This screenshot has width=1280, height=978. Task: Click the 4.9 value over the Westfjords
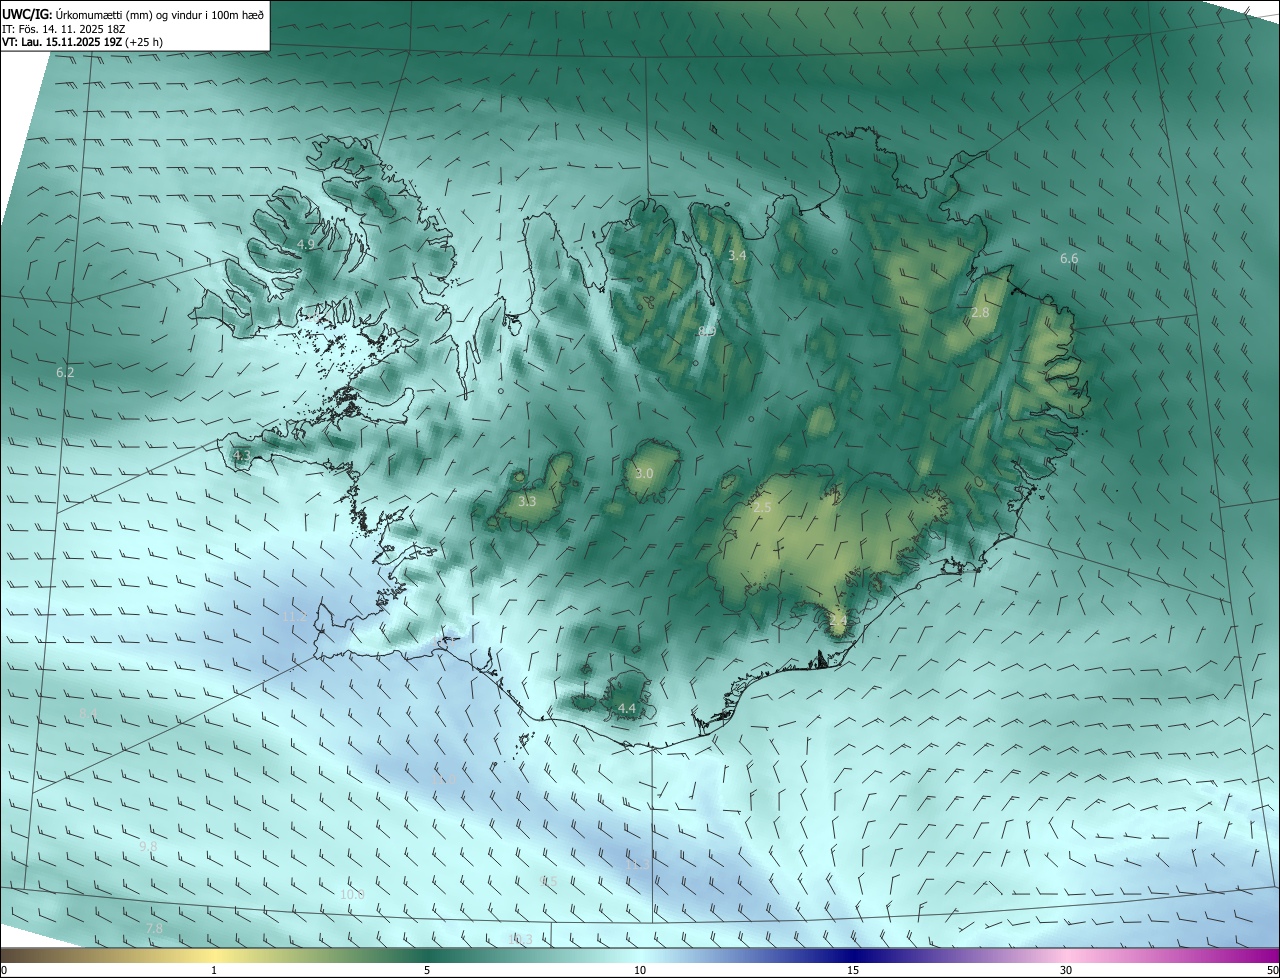click(306, 244)
